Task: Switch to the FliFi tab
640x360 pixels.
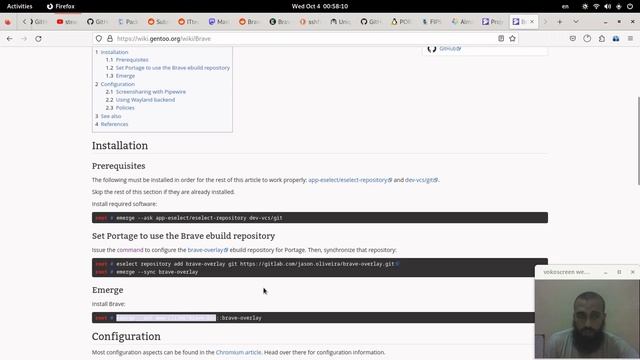Action: click(431, 22)
